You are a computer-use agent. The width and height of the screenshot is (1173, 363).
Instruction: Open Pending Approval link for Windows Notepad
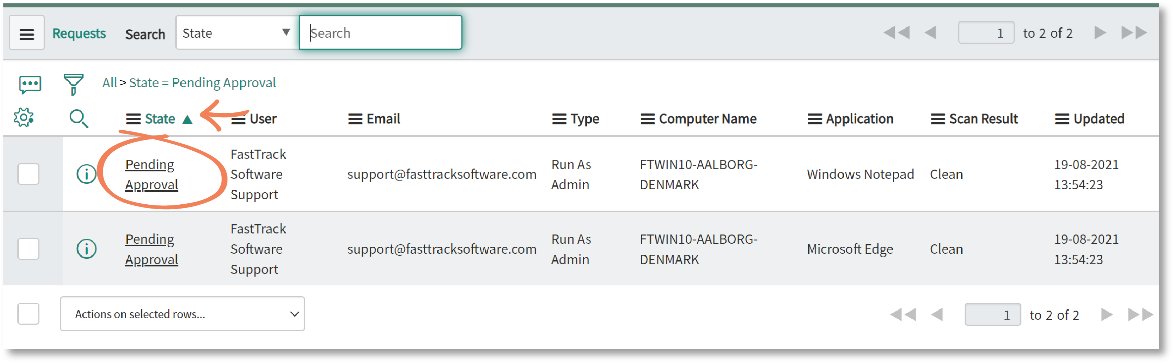[151, 174]
